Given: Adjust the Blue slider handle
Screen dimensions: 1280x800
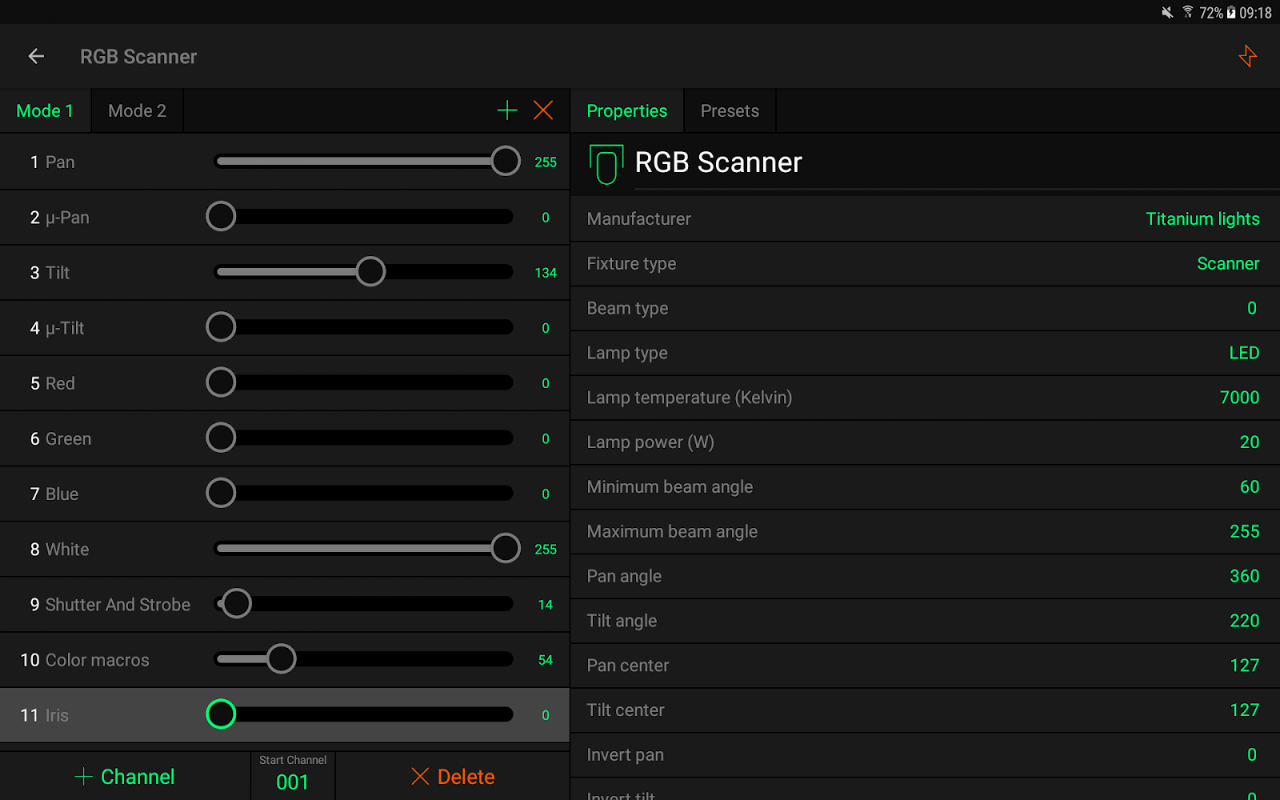Looking at the screenshot, I should click(221, 493).
